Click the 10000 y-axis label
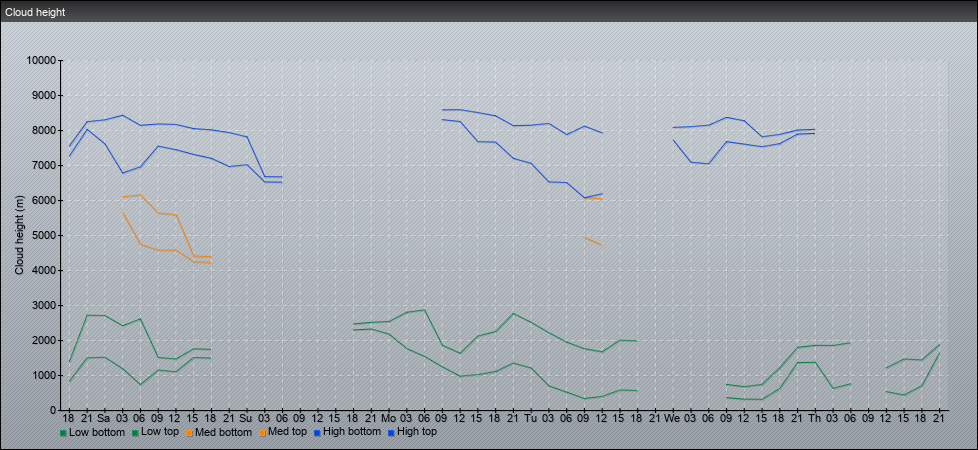Screen dimensions: 978x450 pos(41,61)
